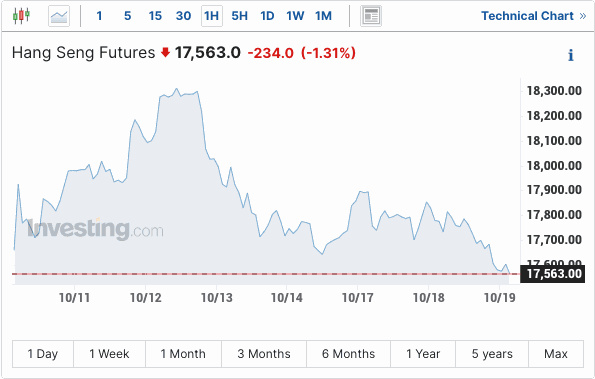The image size is (595, 379).
Task: Switch to candlestick chart view
Action: [21, 16]
